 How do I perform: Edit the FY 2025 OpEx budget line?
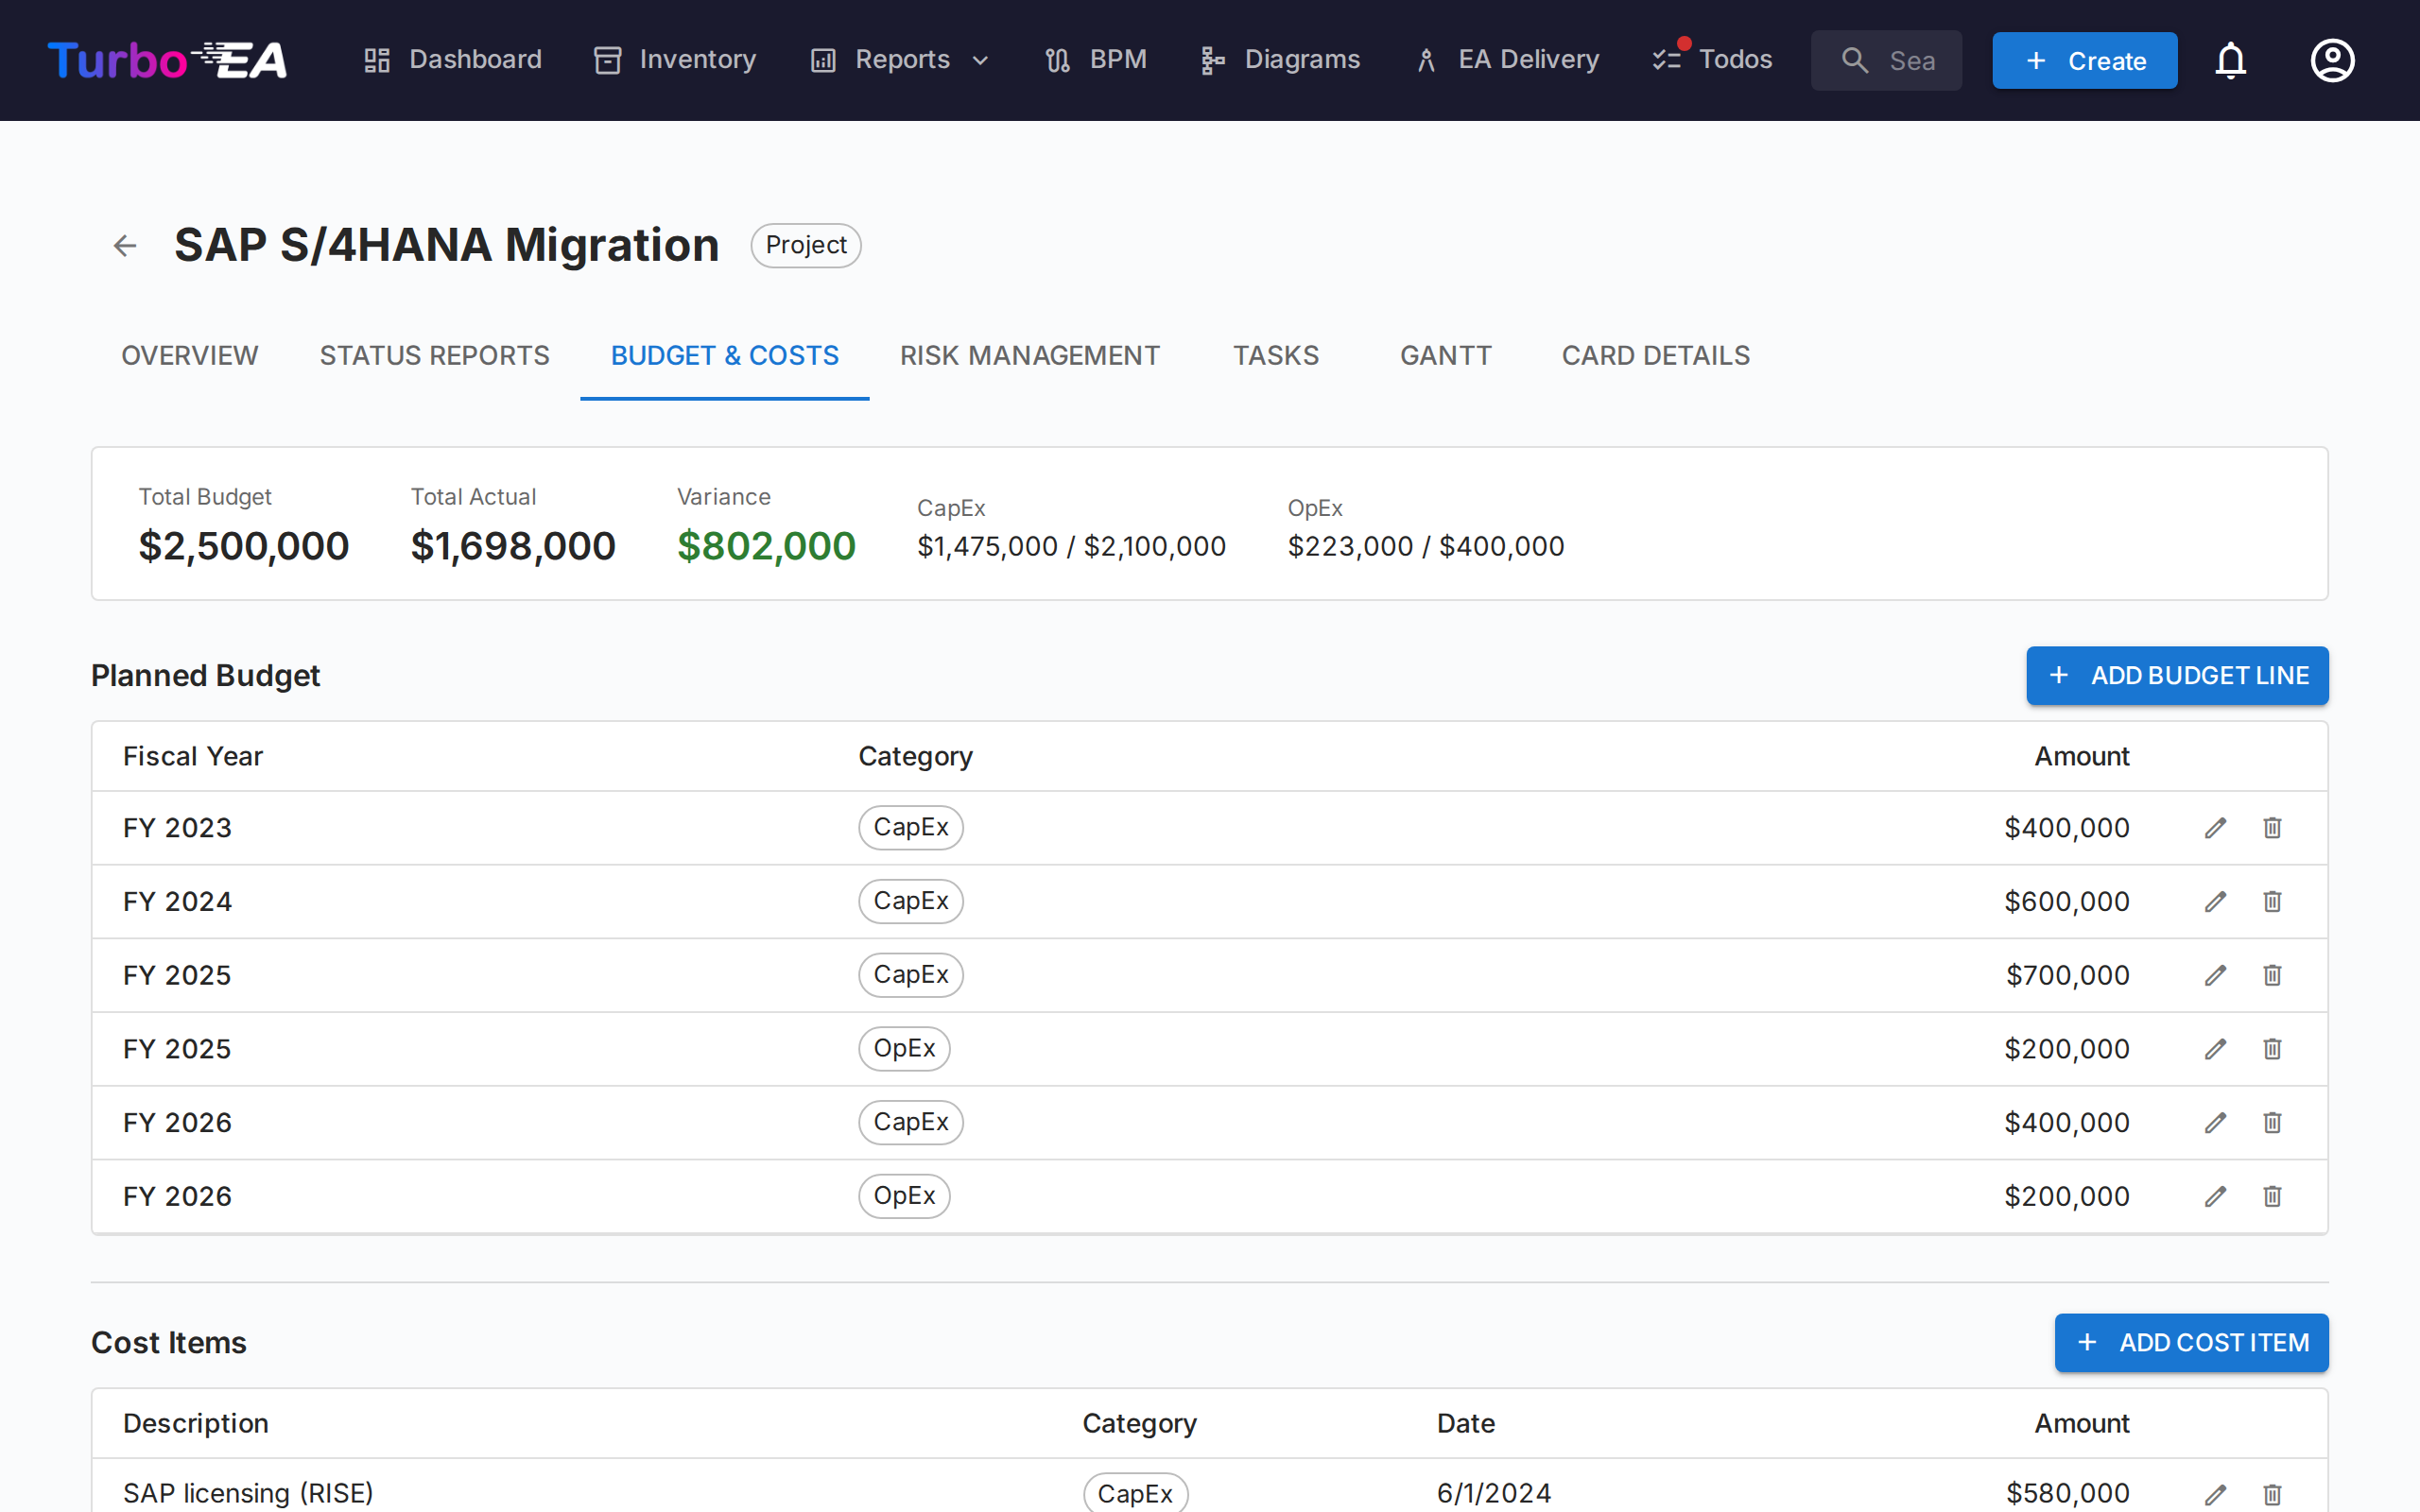(x=2215, y=1049)
